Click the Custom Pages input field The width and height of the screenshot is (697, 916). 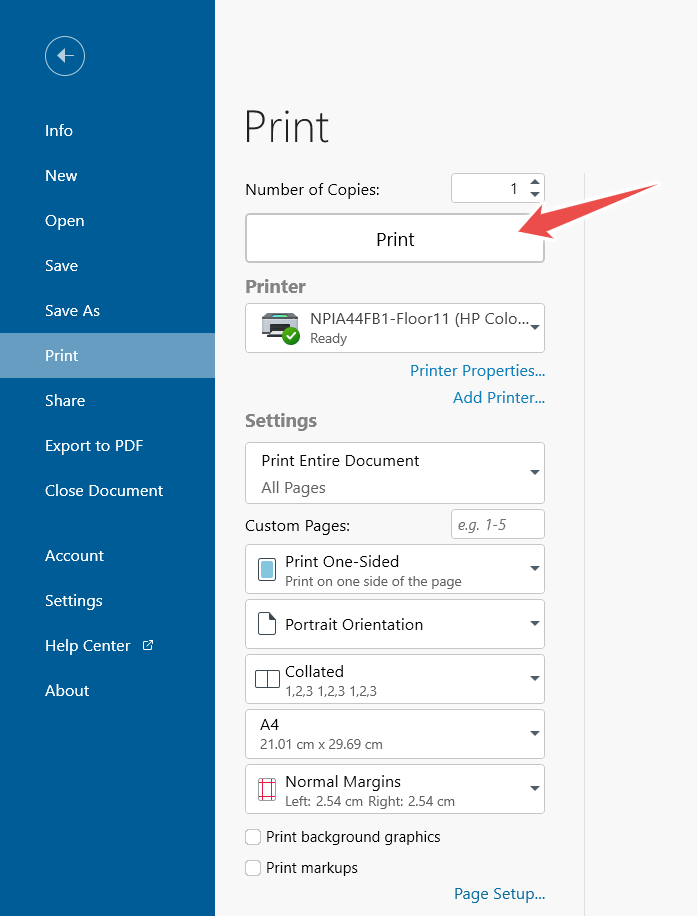[x=497, y=525]
